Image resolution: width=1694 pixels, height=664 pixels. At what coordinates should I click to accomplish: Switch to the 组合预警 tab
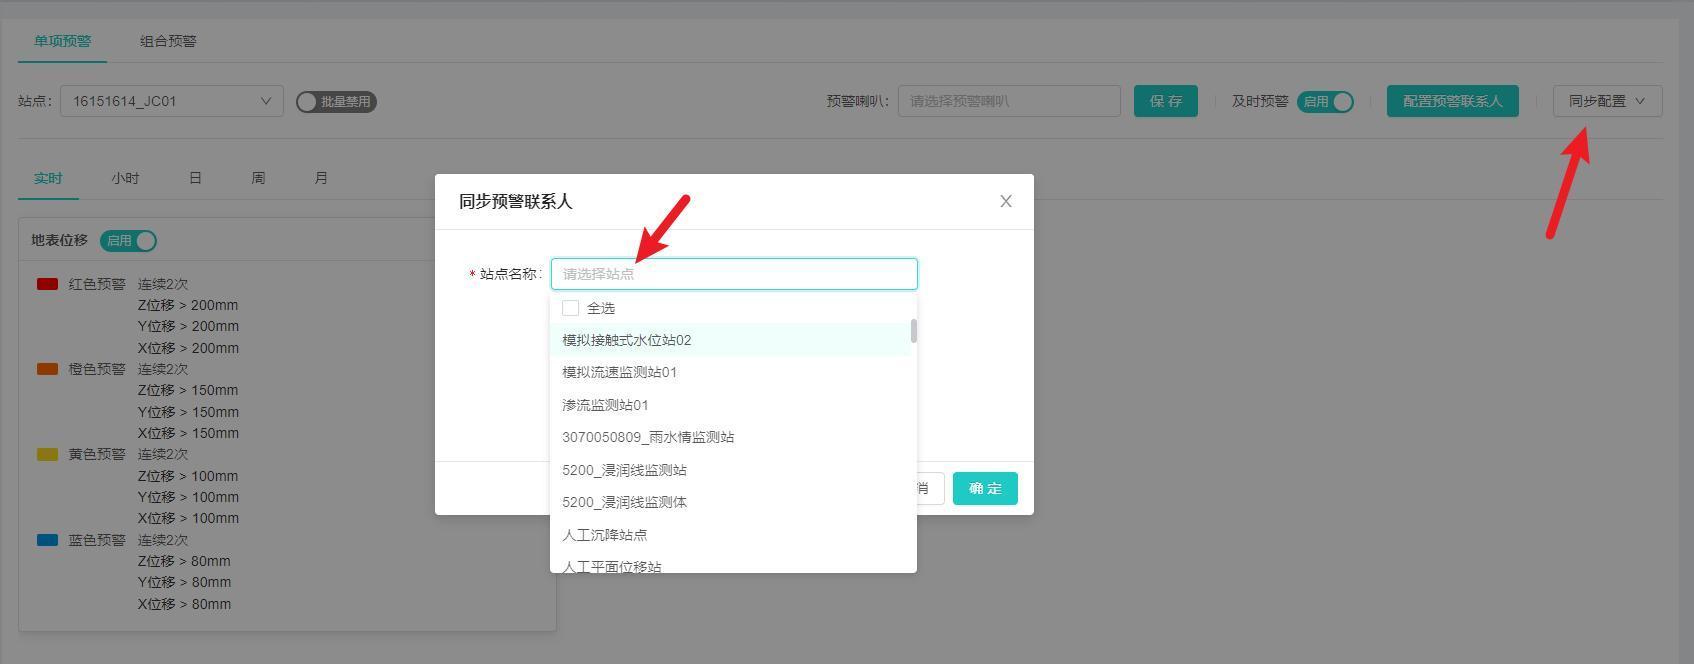168,41
